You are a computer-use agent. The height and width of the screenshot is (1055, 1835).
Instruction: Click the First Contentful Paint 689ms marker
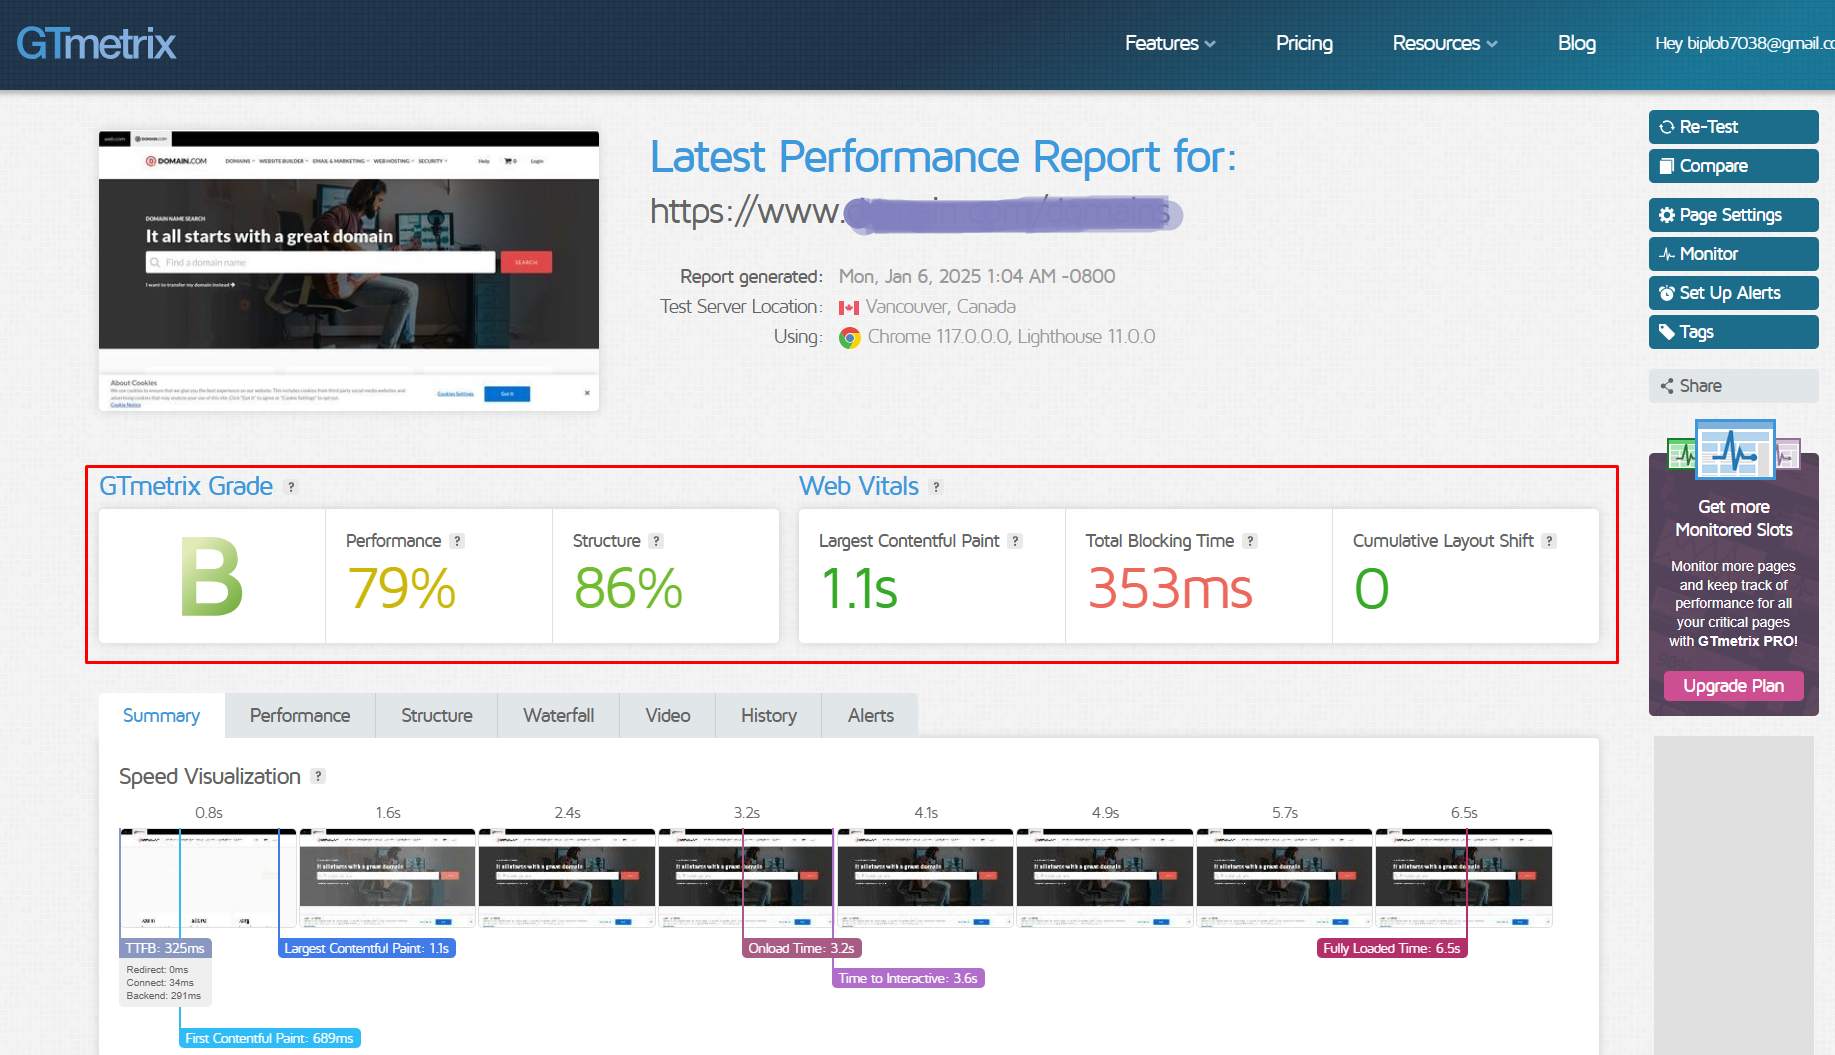tap(270, 1038)
